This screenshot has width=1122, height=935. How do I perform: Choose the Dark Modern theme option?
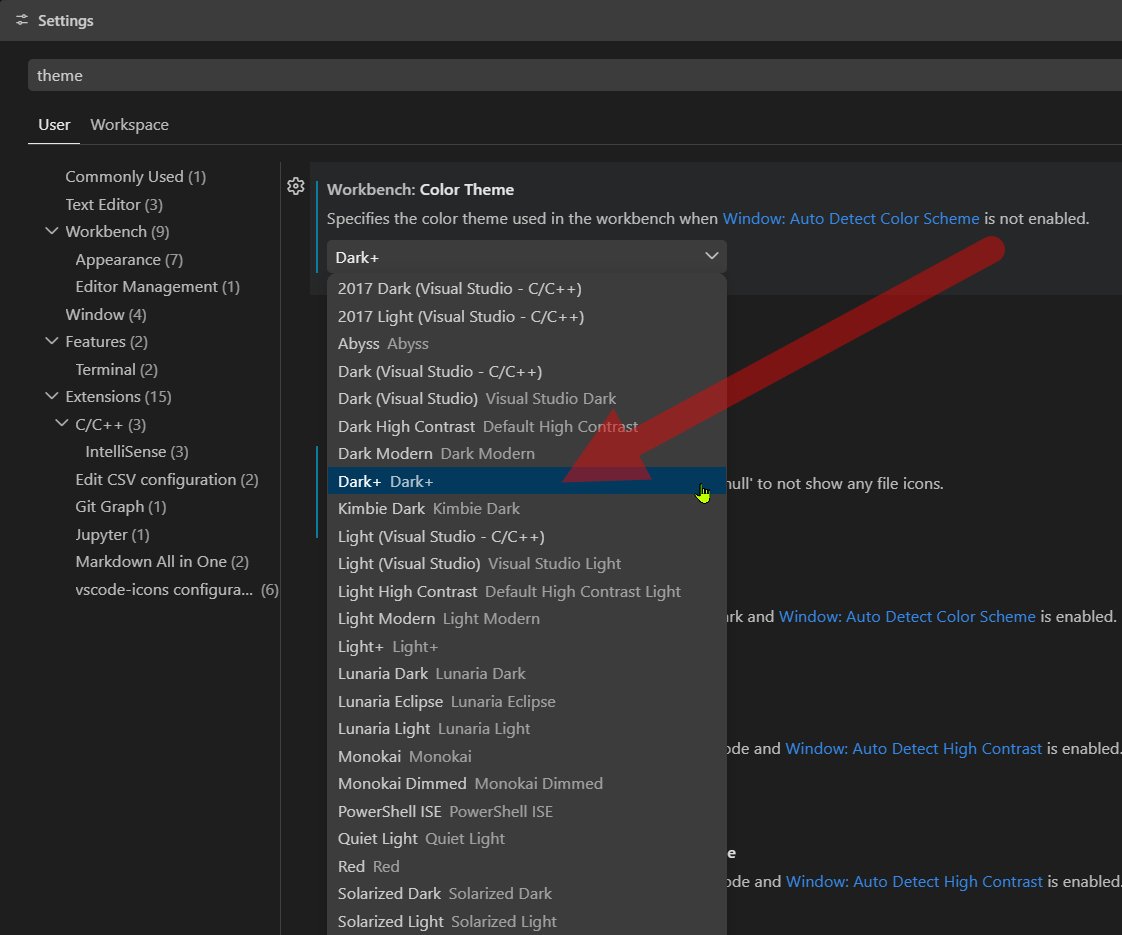click(527, 454)
